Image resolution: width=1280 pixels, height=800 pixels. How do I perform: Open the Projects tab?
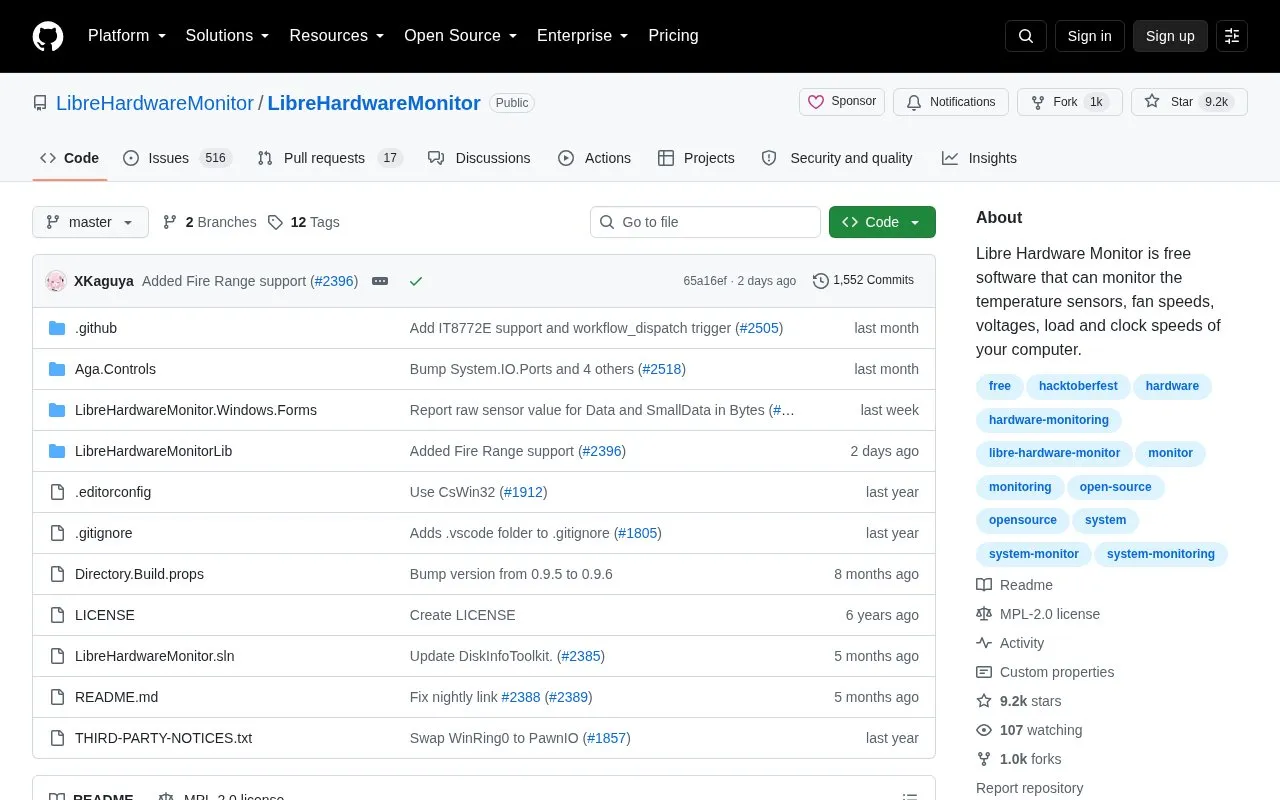(x=696, y=158)
